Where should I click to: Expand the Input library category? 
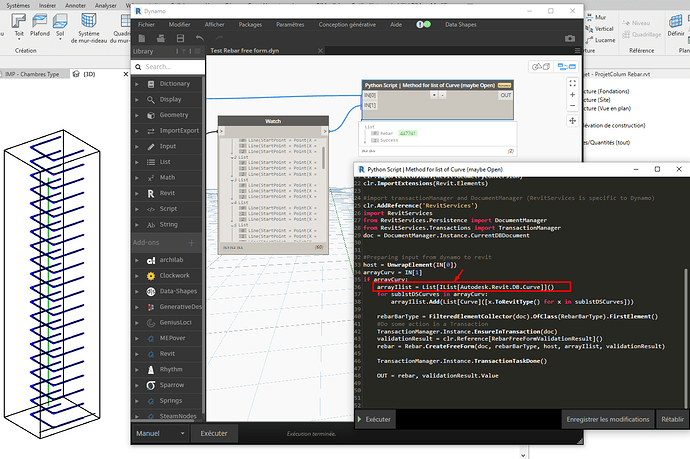tap(137, 146)
